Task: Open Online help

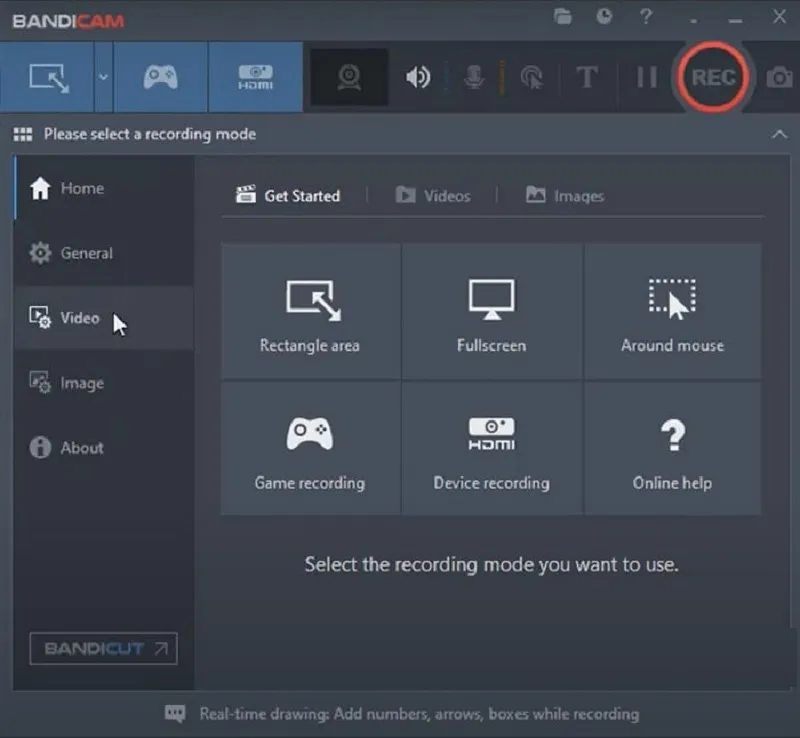Action: pyautogui.click(x=672, y=448)
